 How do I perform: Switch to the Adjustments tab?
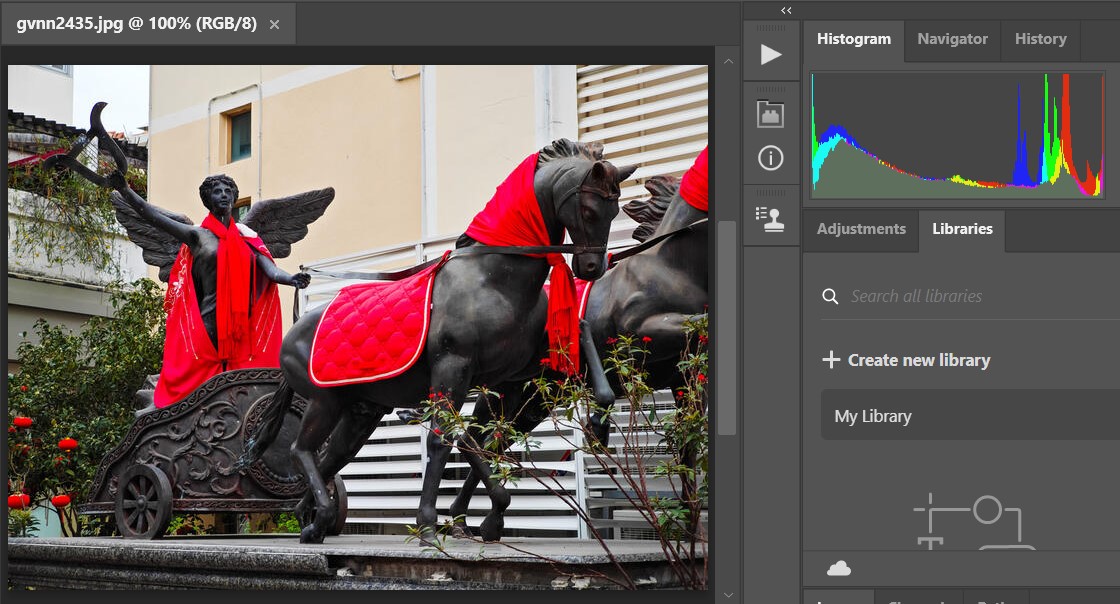(861, 229)
